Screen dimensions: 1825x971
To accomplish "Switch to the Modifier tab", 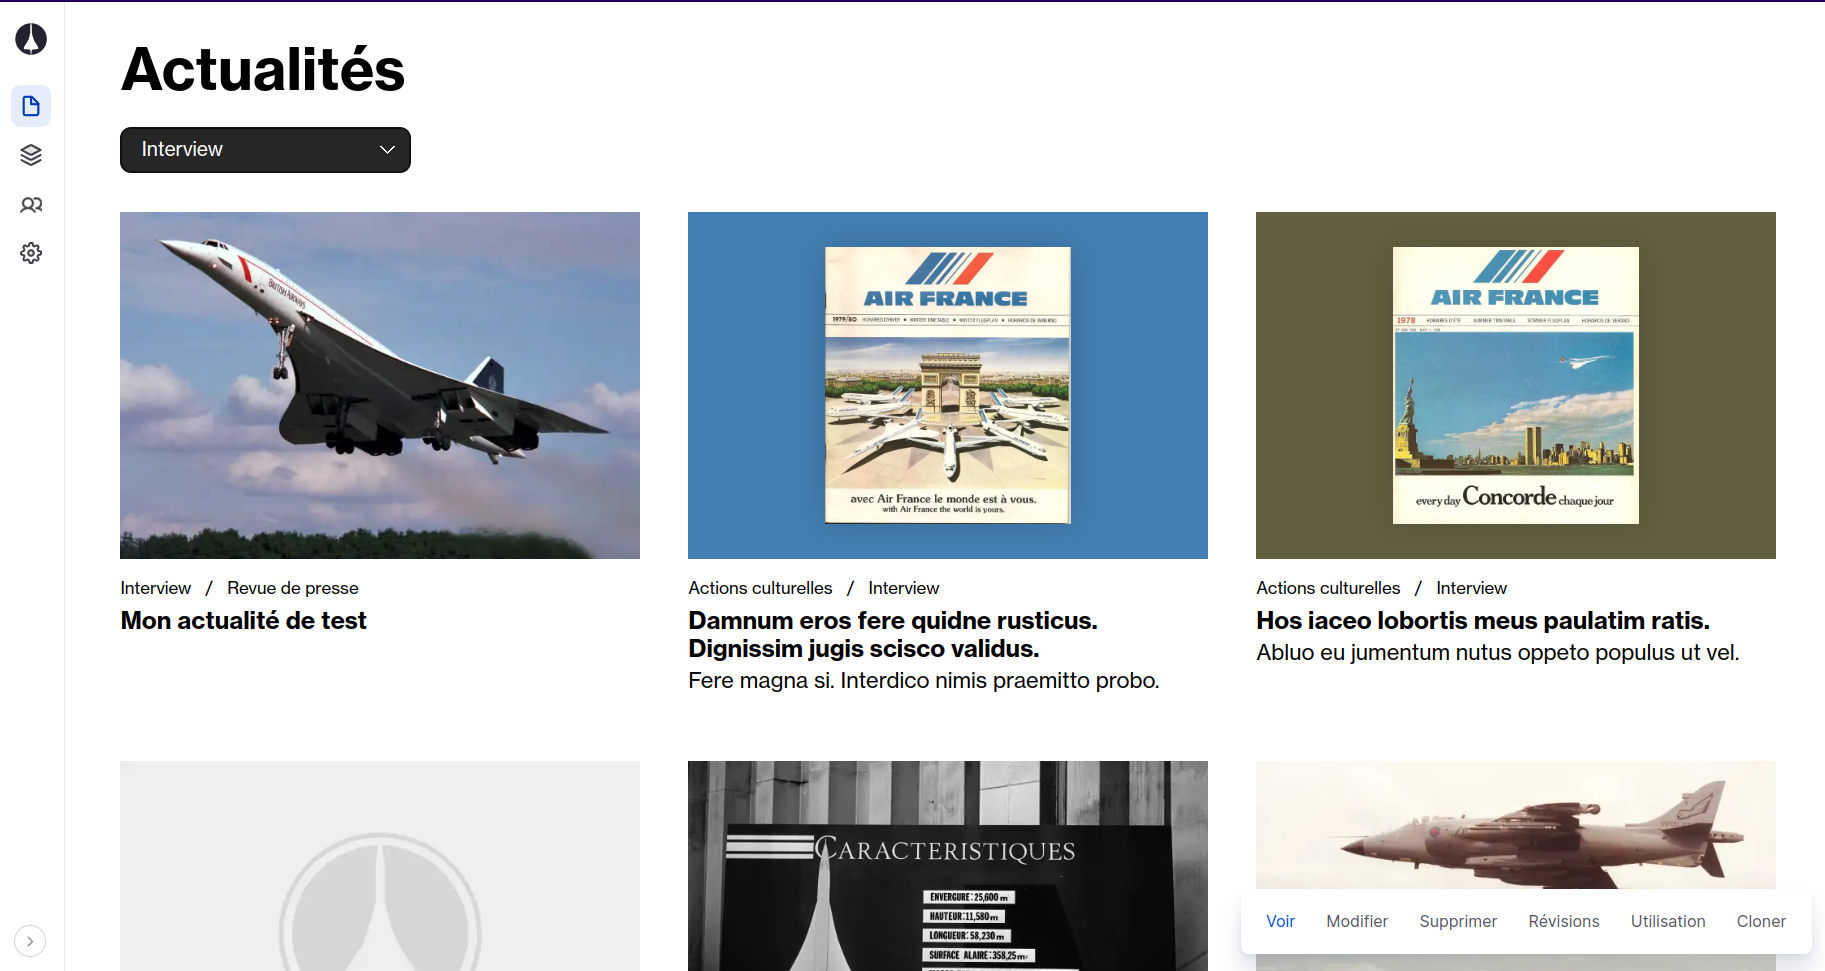I will (x=1357, y=921).
